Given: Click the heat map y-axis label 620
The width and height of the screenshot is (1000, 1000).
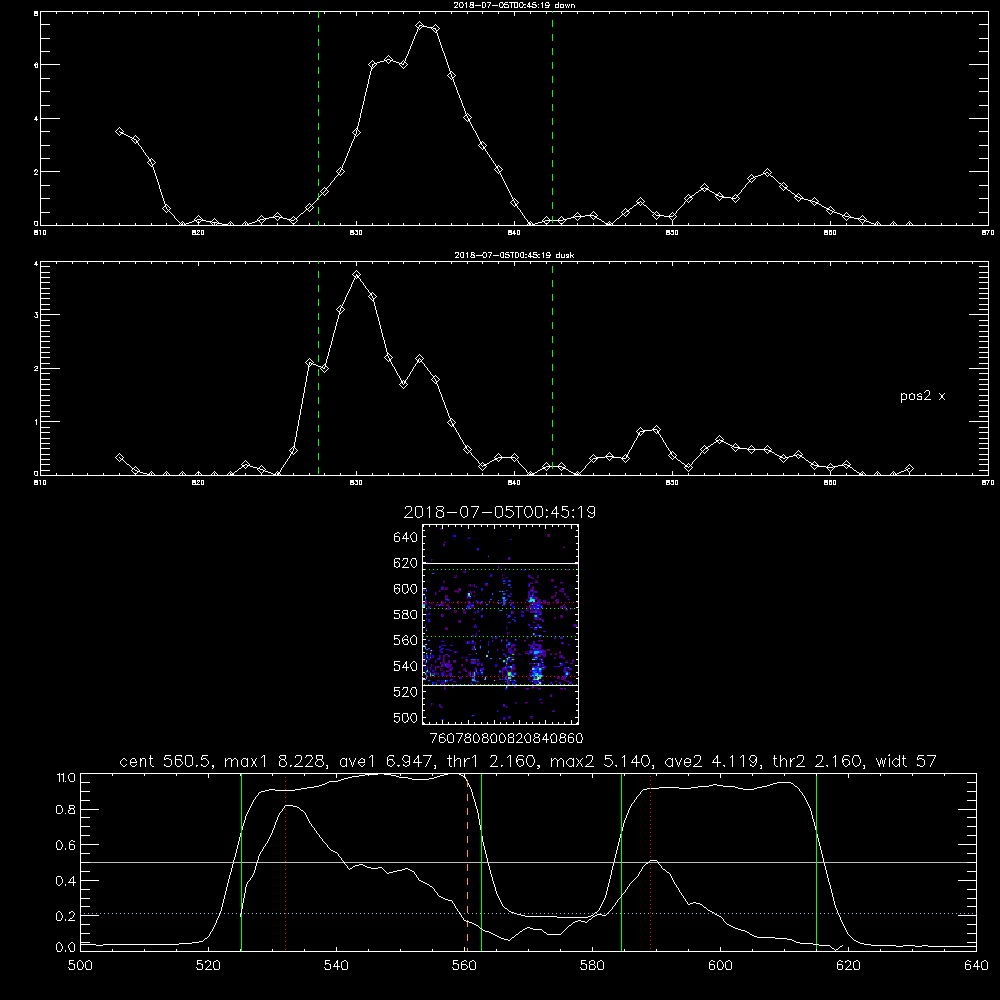Looking at the screenshot, I should pyautogui.click(x=406, y=563).
